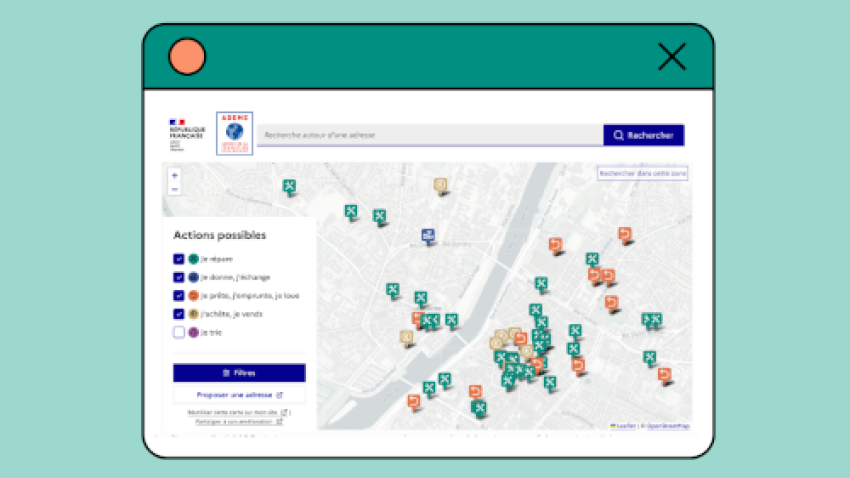Follow the "Proposer une adresse" link
Screen dimensions: 850x478
pos(239,395)
